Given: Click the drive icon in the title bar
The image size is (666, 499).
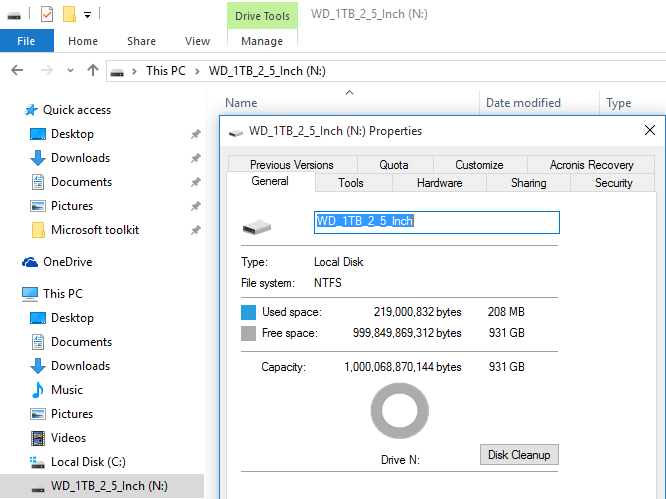Looking at the screenshot, I should tap(14, 16).
